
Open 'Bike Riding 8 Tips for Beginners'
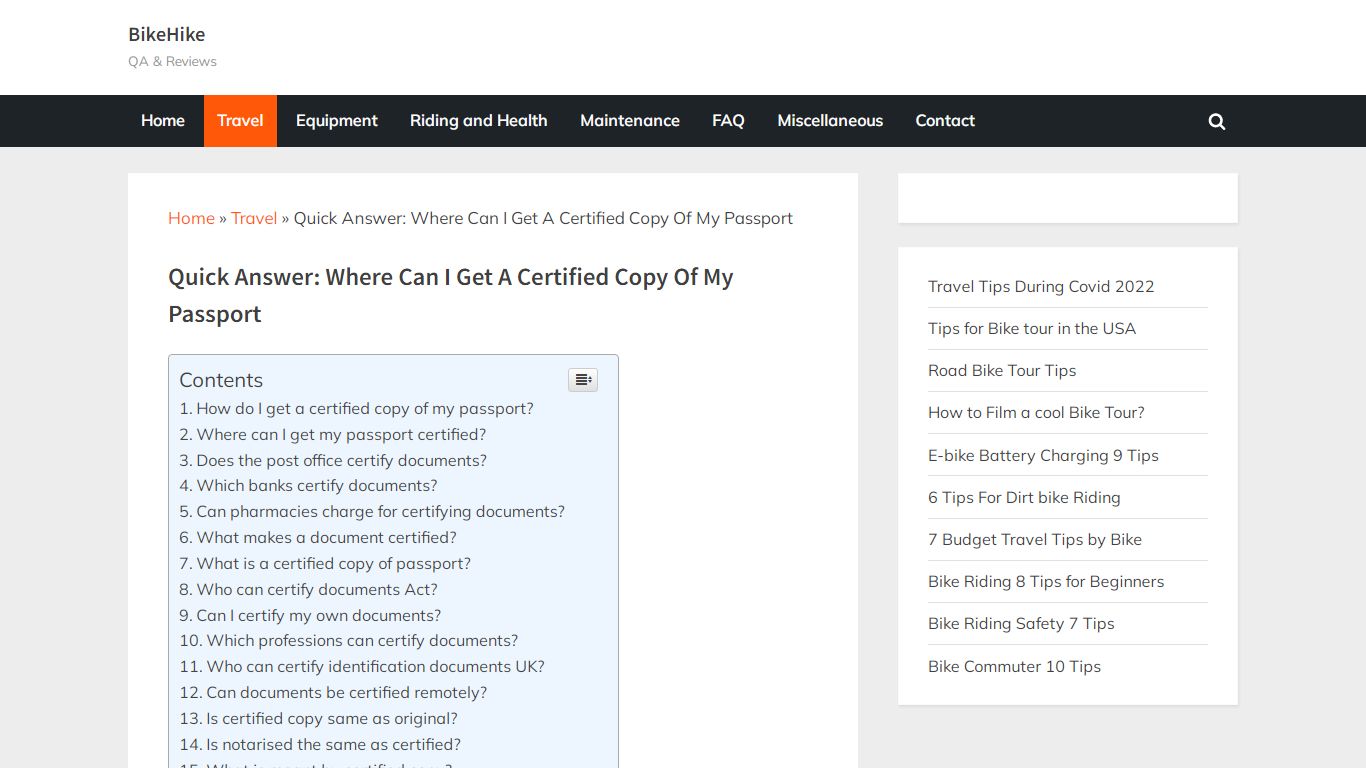(1046, 581)
